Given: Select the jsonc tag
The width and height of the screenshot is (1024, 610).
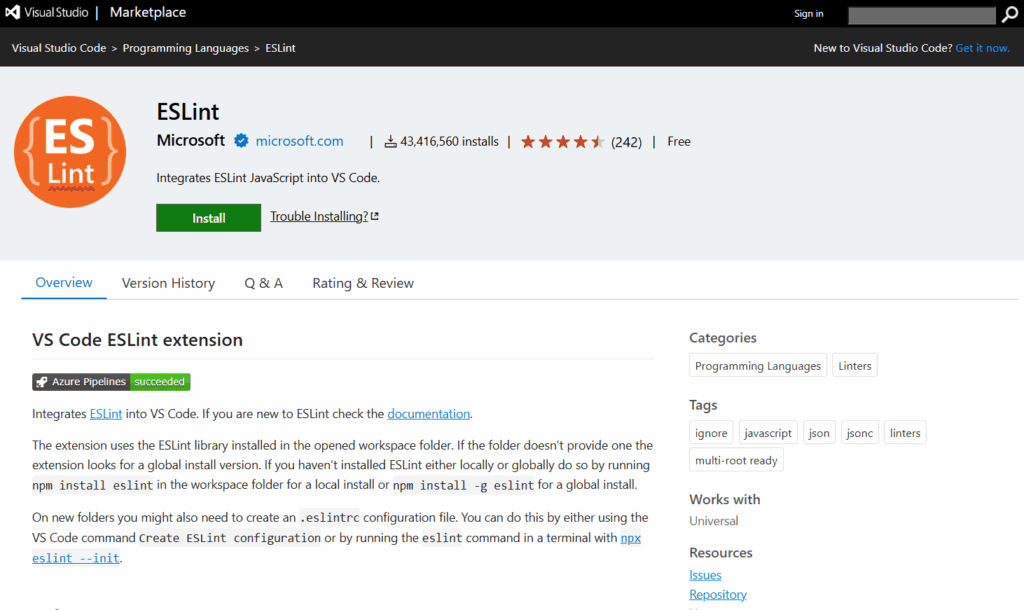Looking at the screenshot, I should [x=859, y=433].
